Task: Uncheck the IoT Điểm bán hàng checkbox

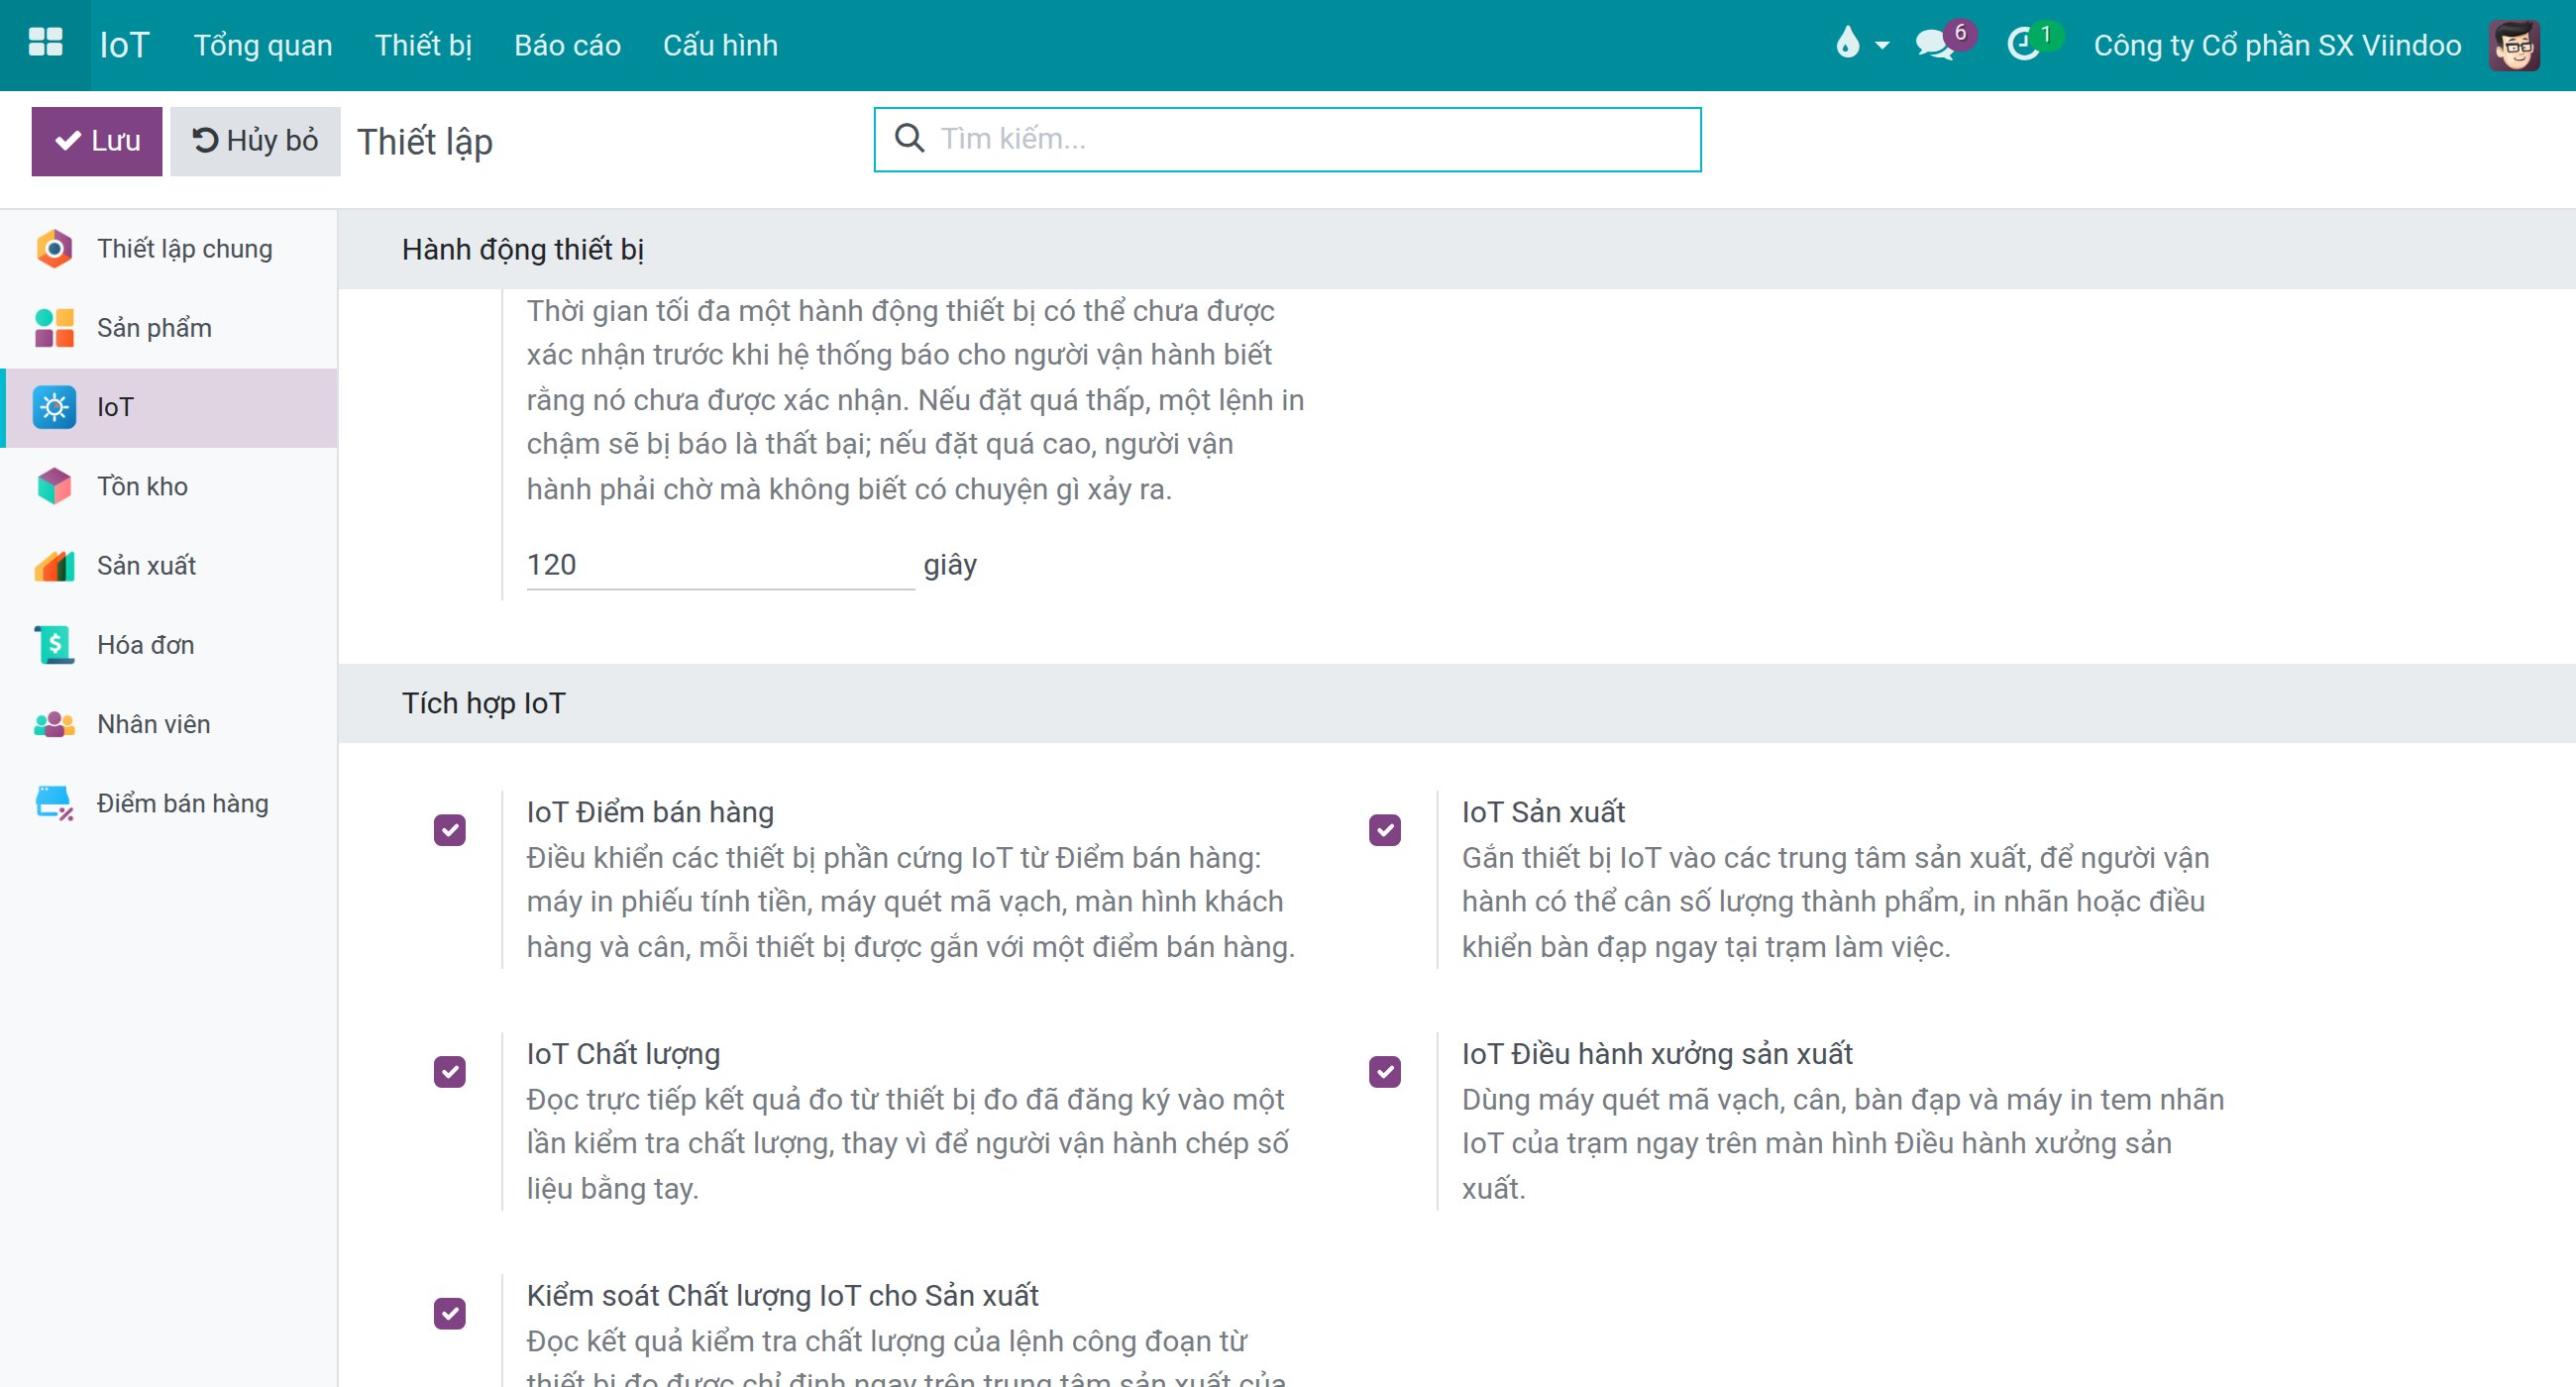Action: 450,830
